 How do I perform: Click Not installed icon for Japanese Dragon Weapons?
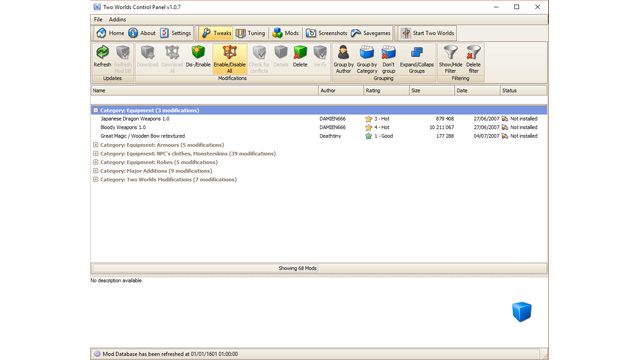[505, 119]
